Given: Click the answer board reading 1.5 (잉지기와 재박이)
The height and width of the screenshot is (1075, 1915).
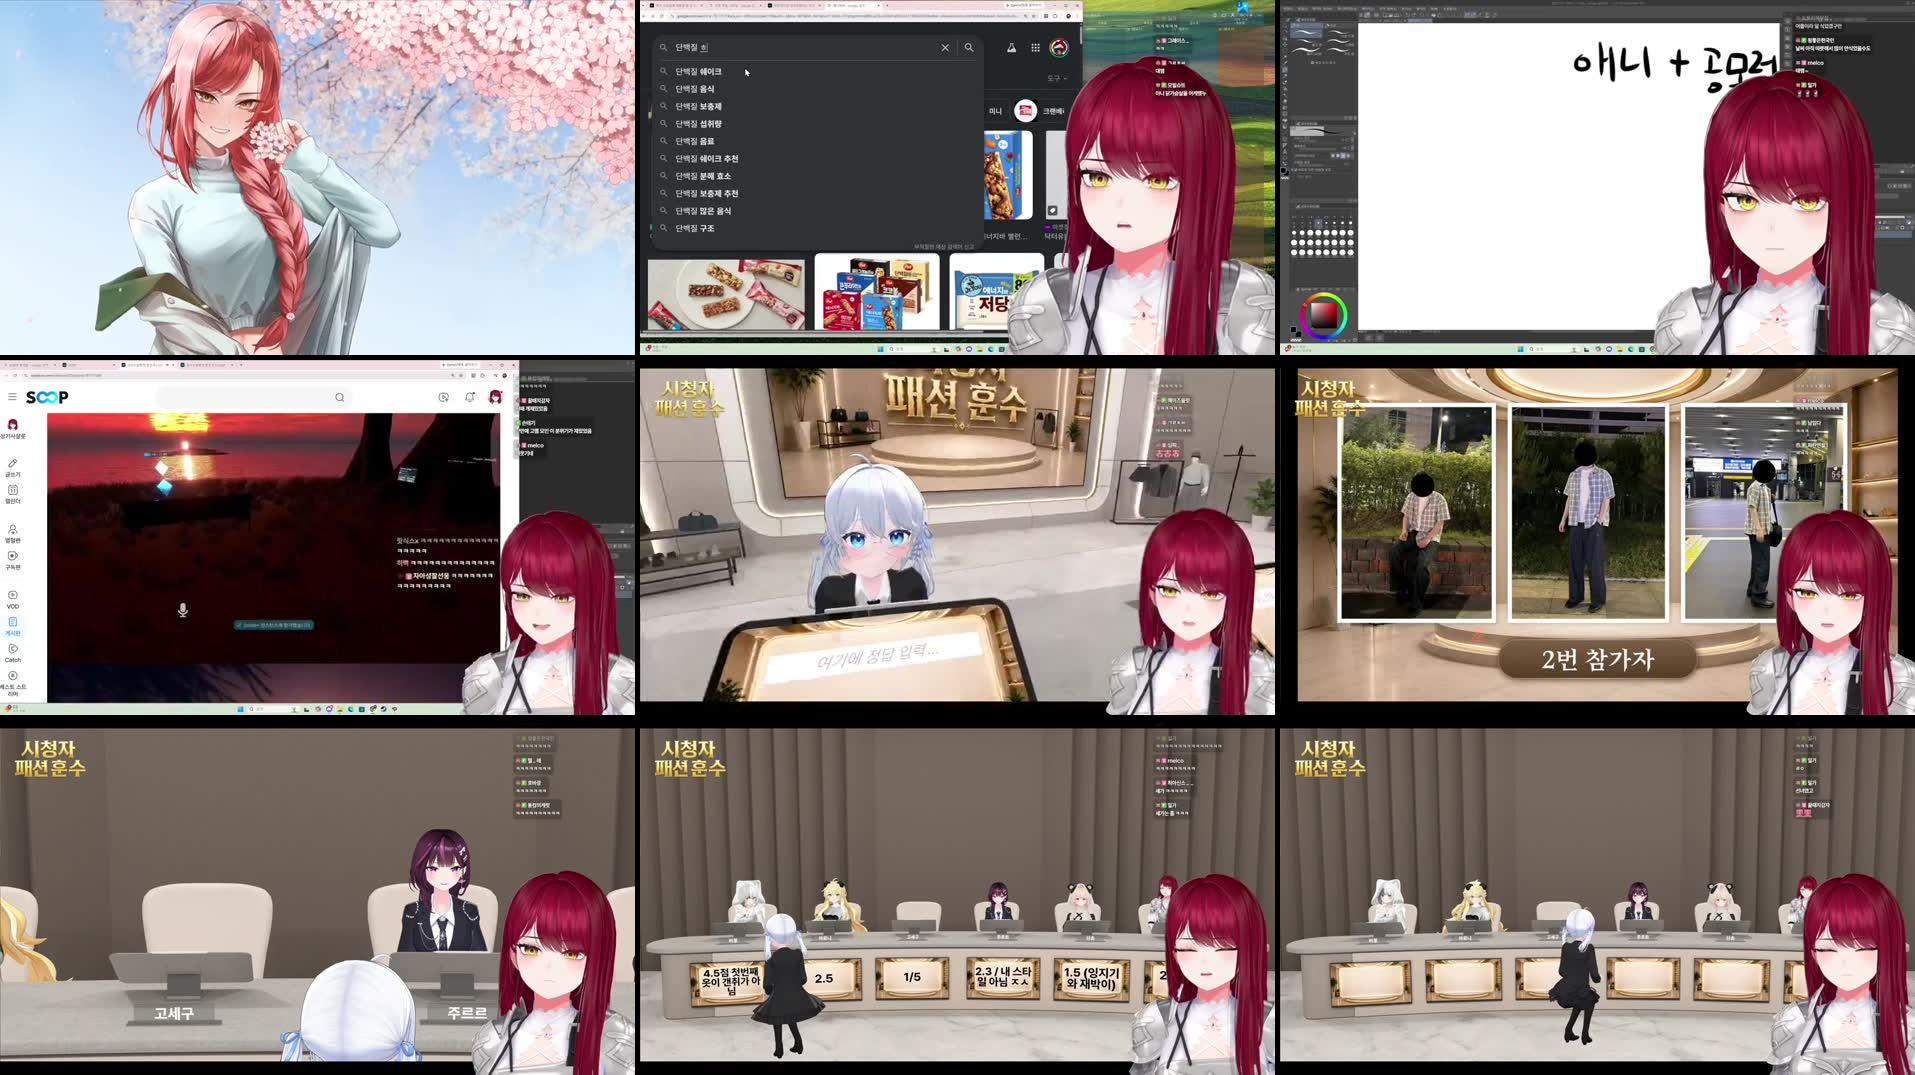Looking at the screenshot, I should [x=1092, y=978].
